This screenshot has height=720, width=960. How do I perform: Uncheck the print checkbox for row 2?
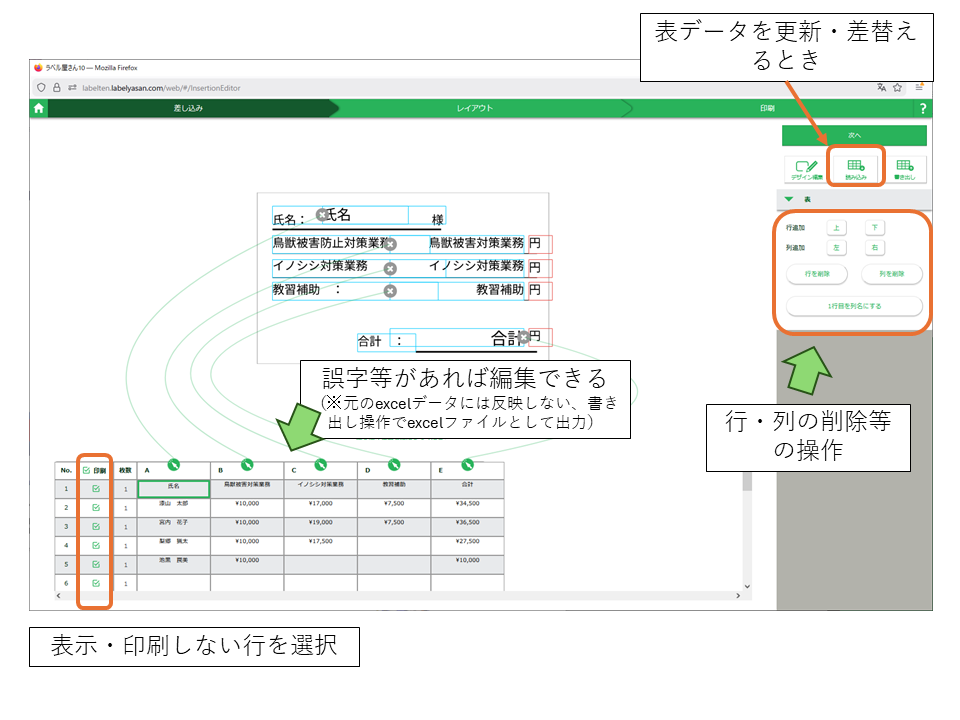(x=96, y=508)
